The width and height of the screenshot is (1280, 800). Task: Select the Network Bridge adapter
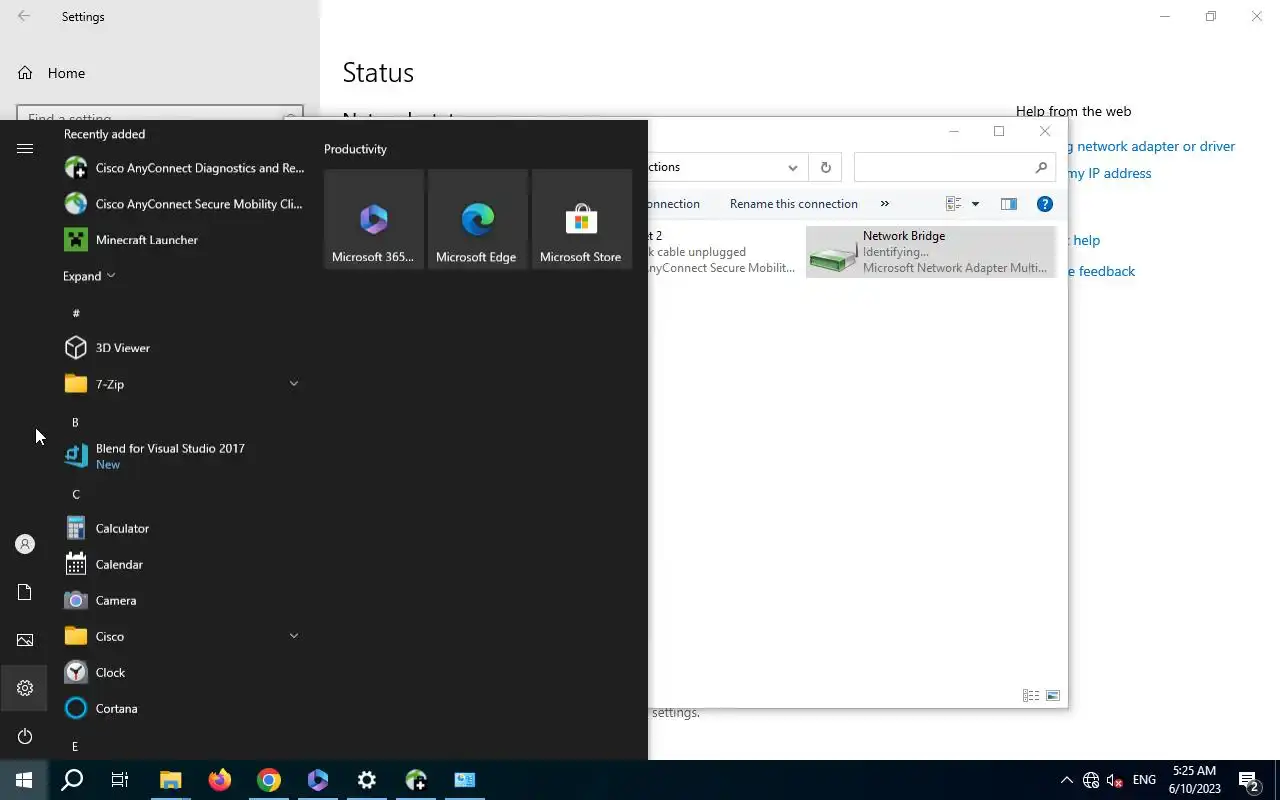point(930,251)
